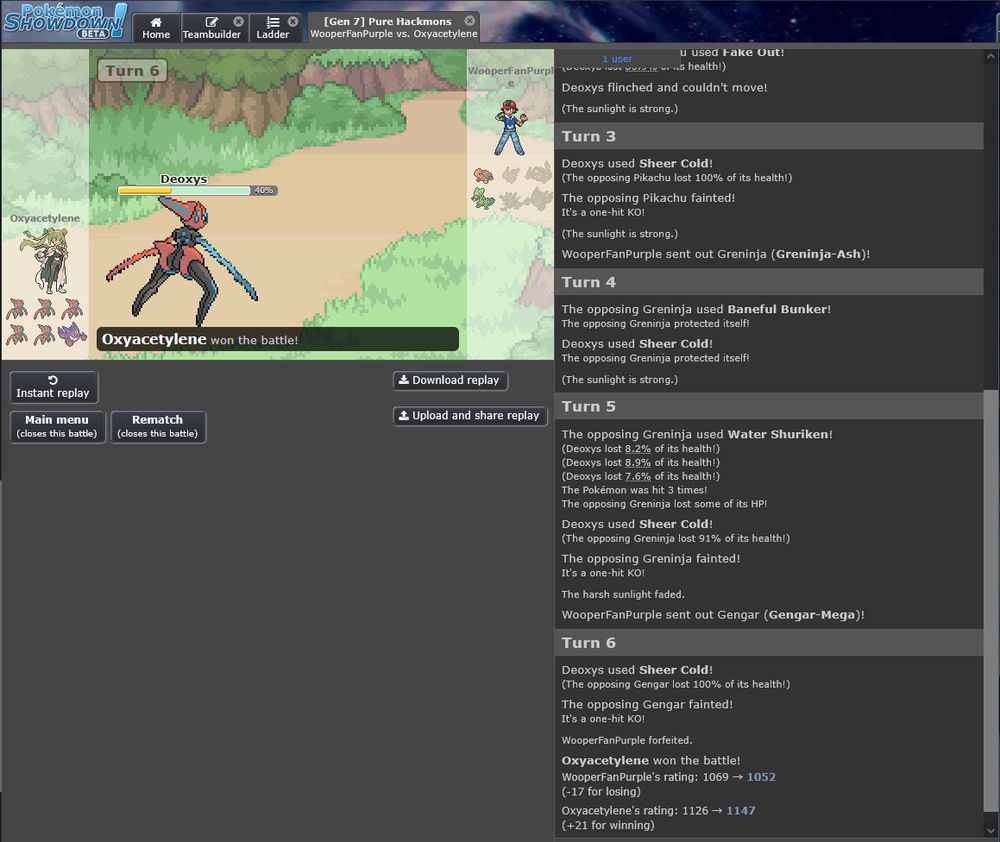Click the Rematch button
The image size is (1000, 842).
[x=158, y=427]
